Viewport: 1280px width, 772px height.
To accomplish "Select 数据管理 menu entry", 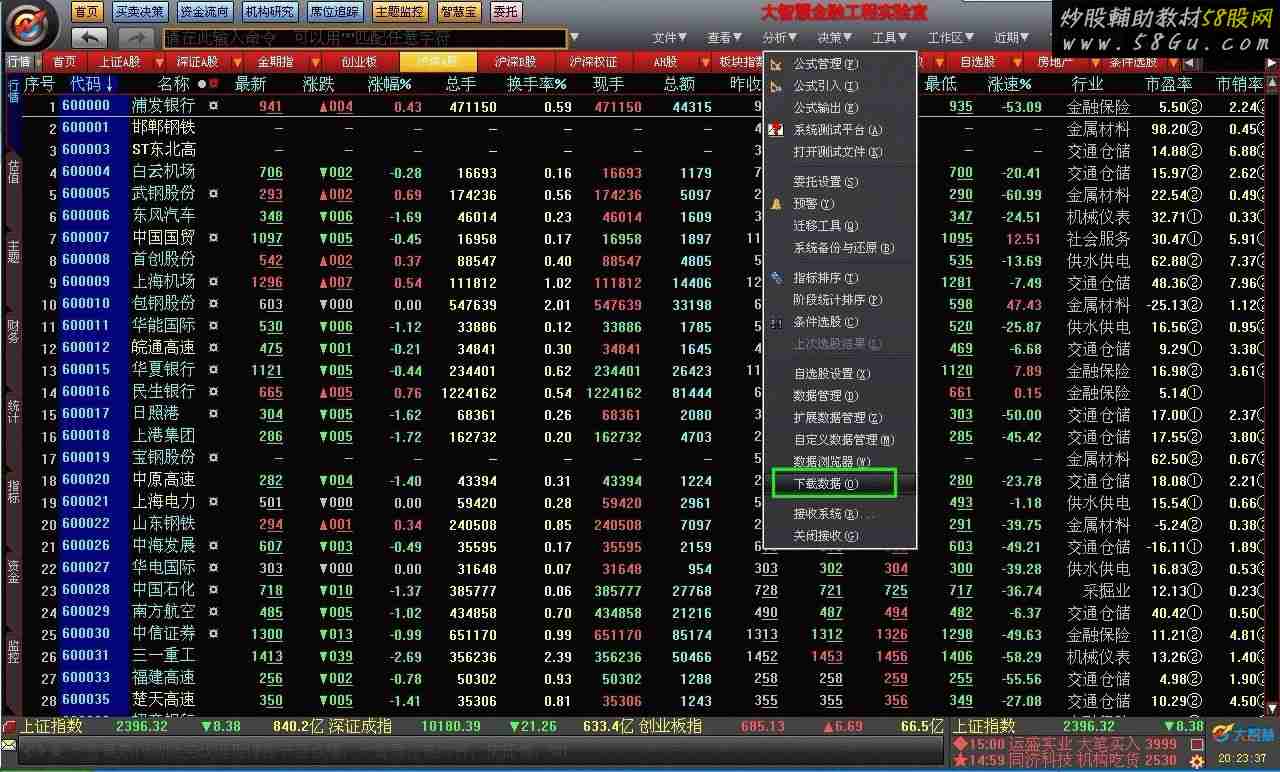I will (840, 396).
